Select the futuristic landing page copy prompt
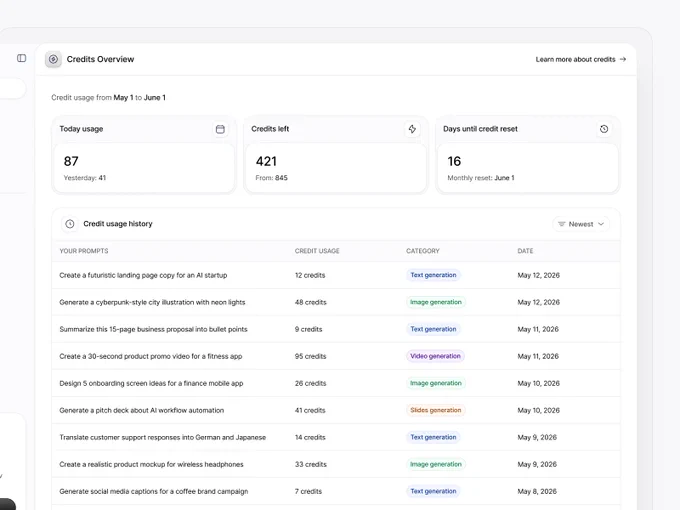Viewport: 680px width, 510px height. click(143, 275)
